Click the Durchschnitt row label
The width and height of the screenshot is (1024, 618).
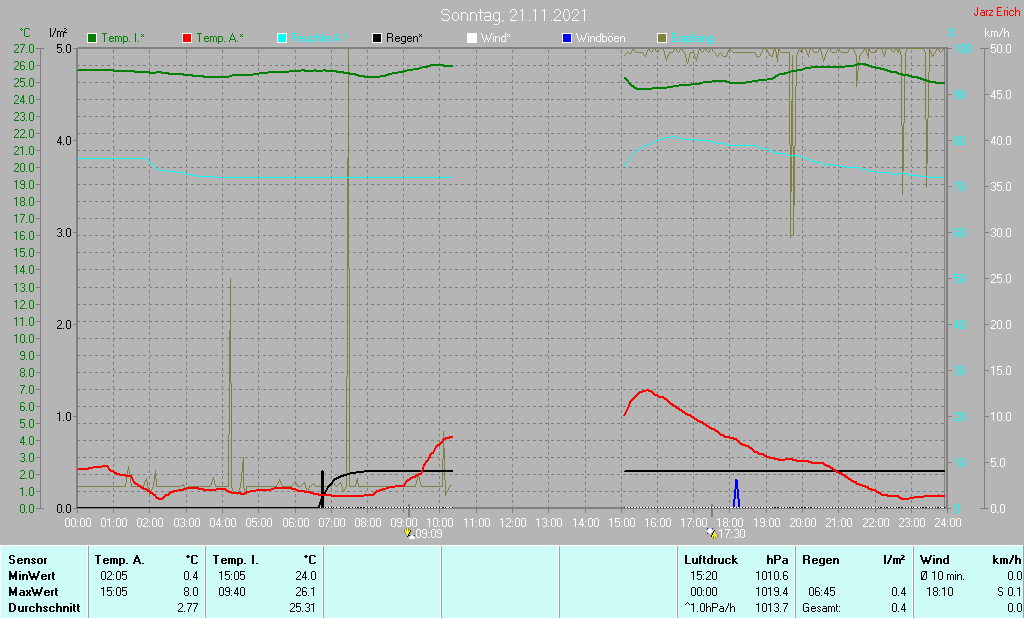(44, 608)
